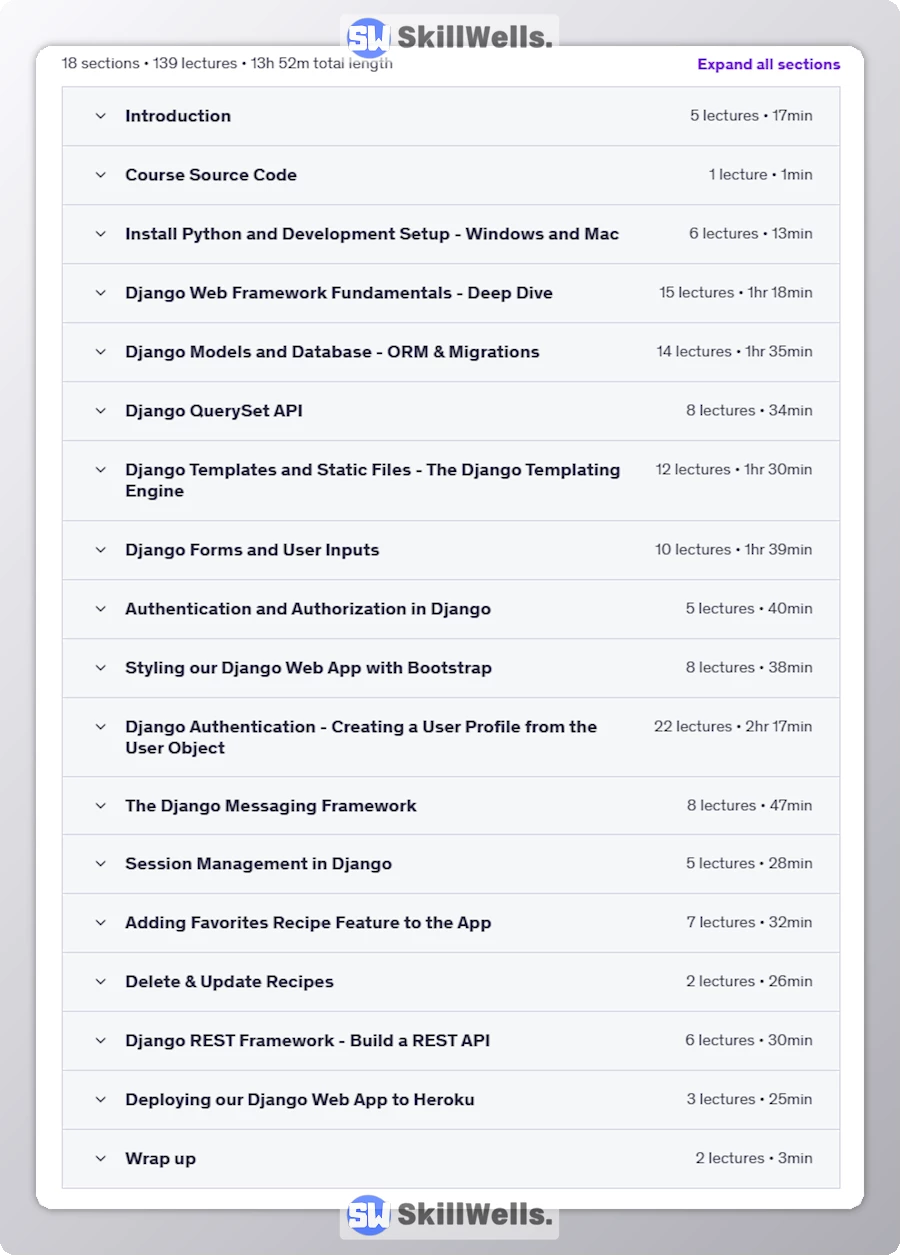The height and width of the screenshot is (1255, 900).
Task: Click the 5 lectures • 28min label
Action: (x=749, y=864)
